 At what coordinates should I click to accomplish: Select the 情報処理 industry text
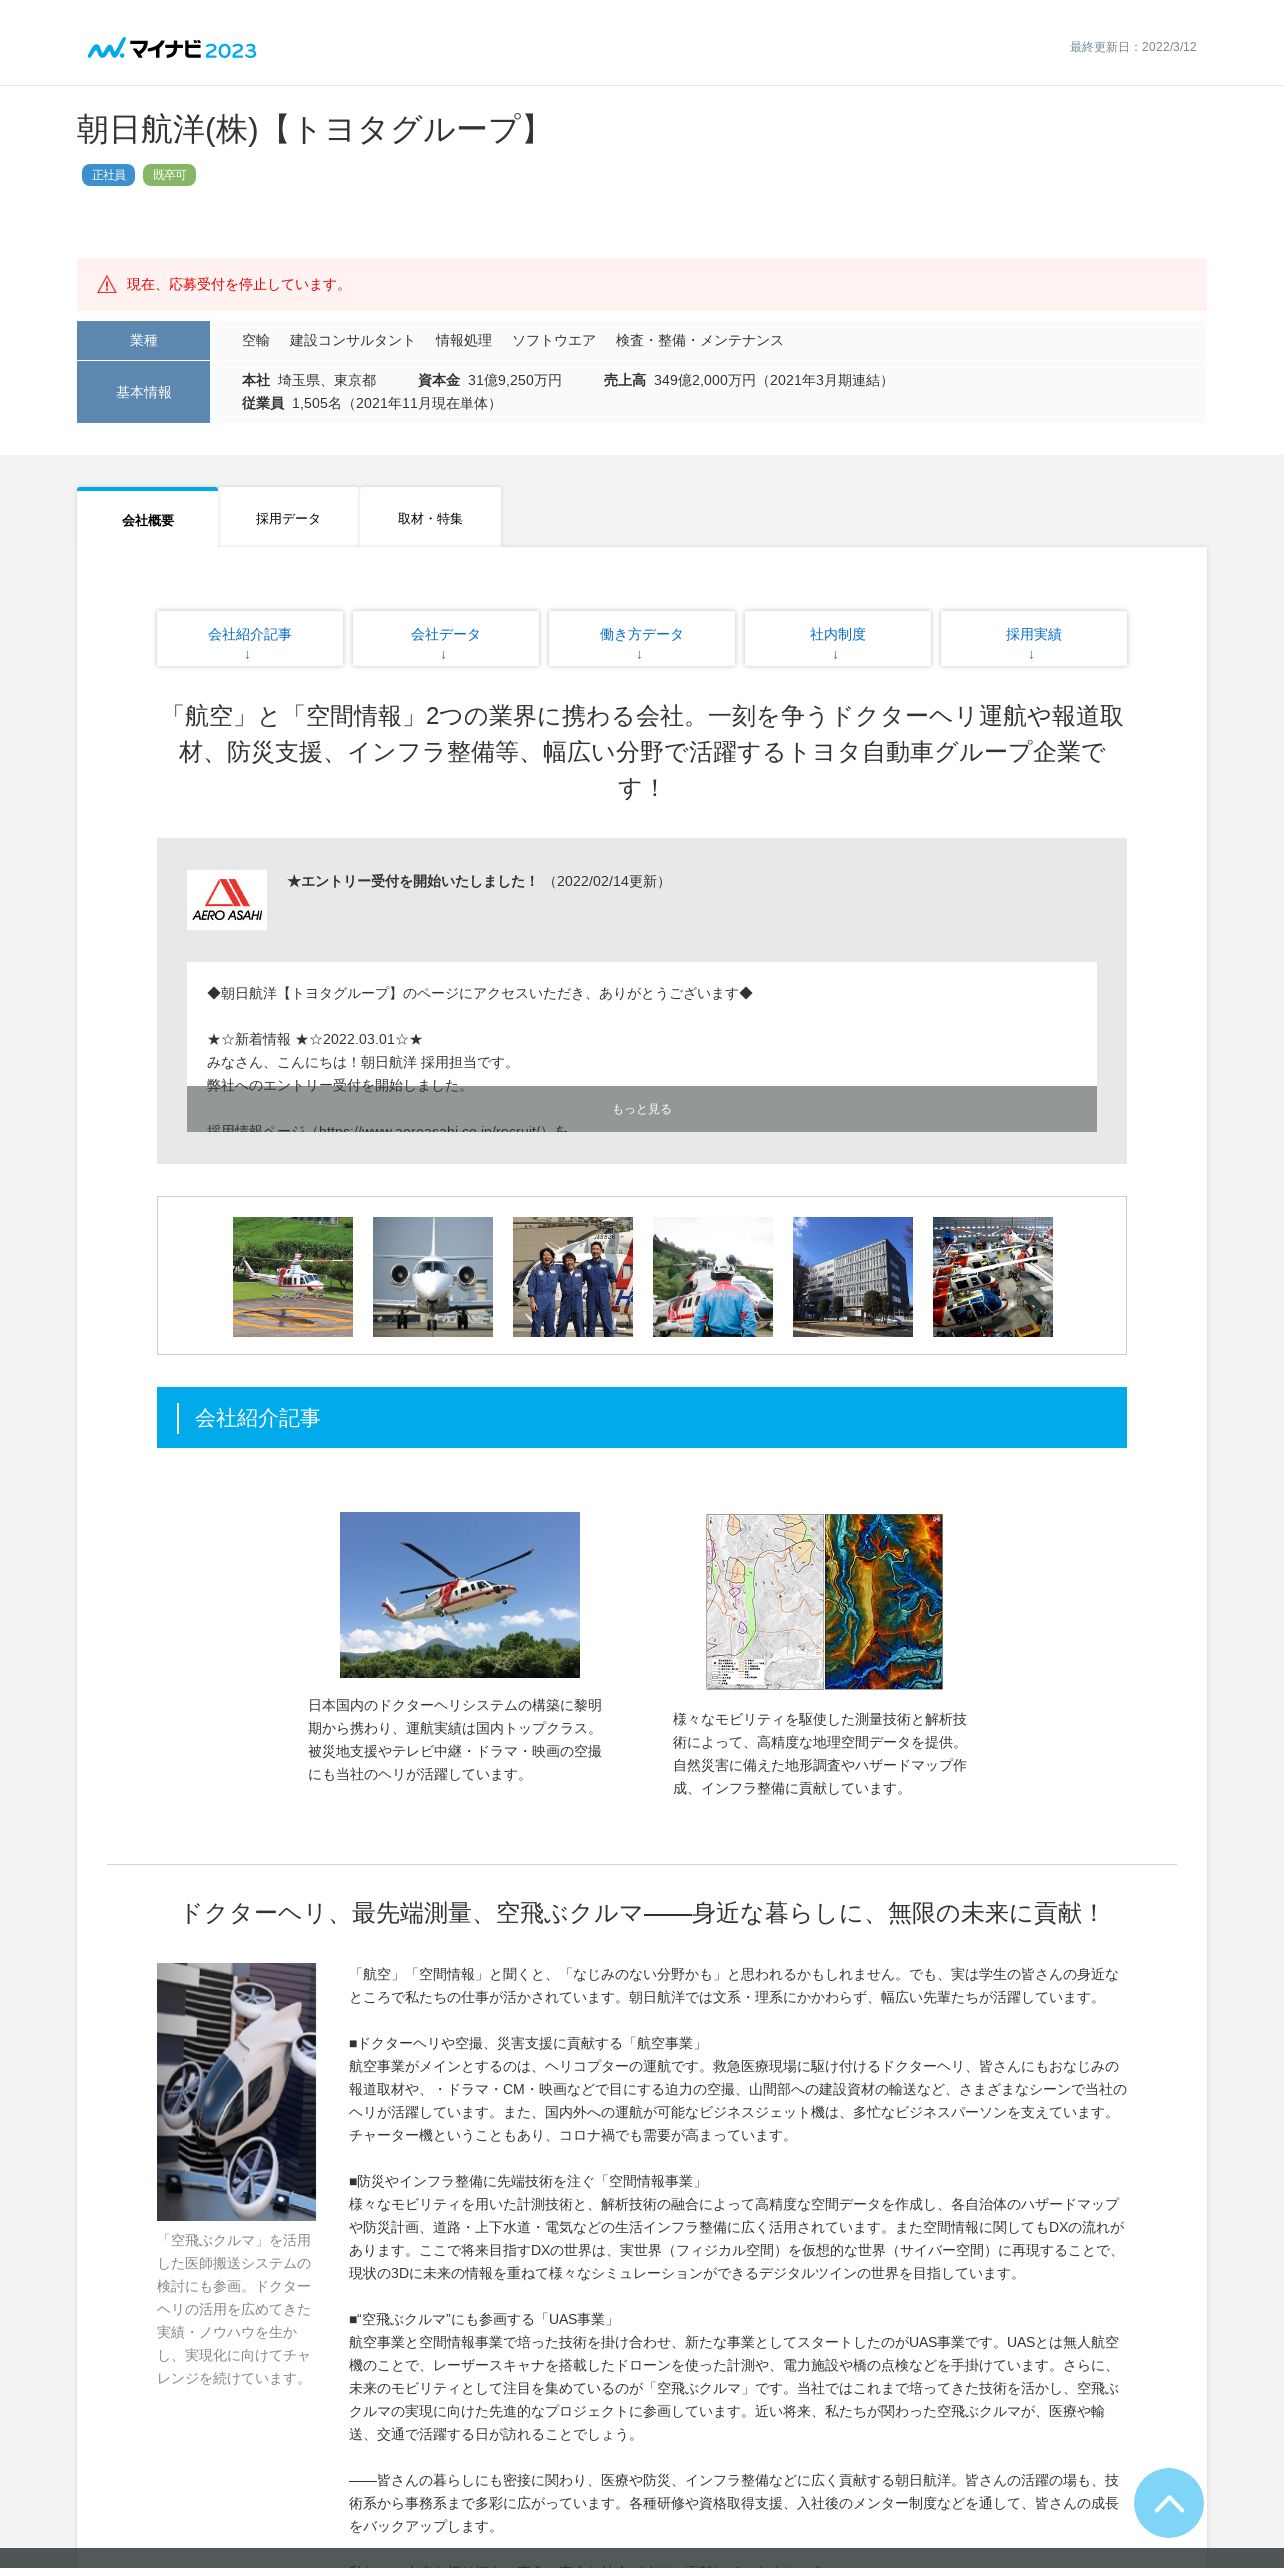(x=464, y=340)
